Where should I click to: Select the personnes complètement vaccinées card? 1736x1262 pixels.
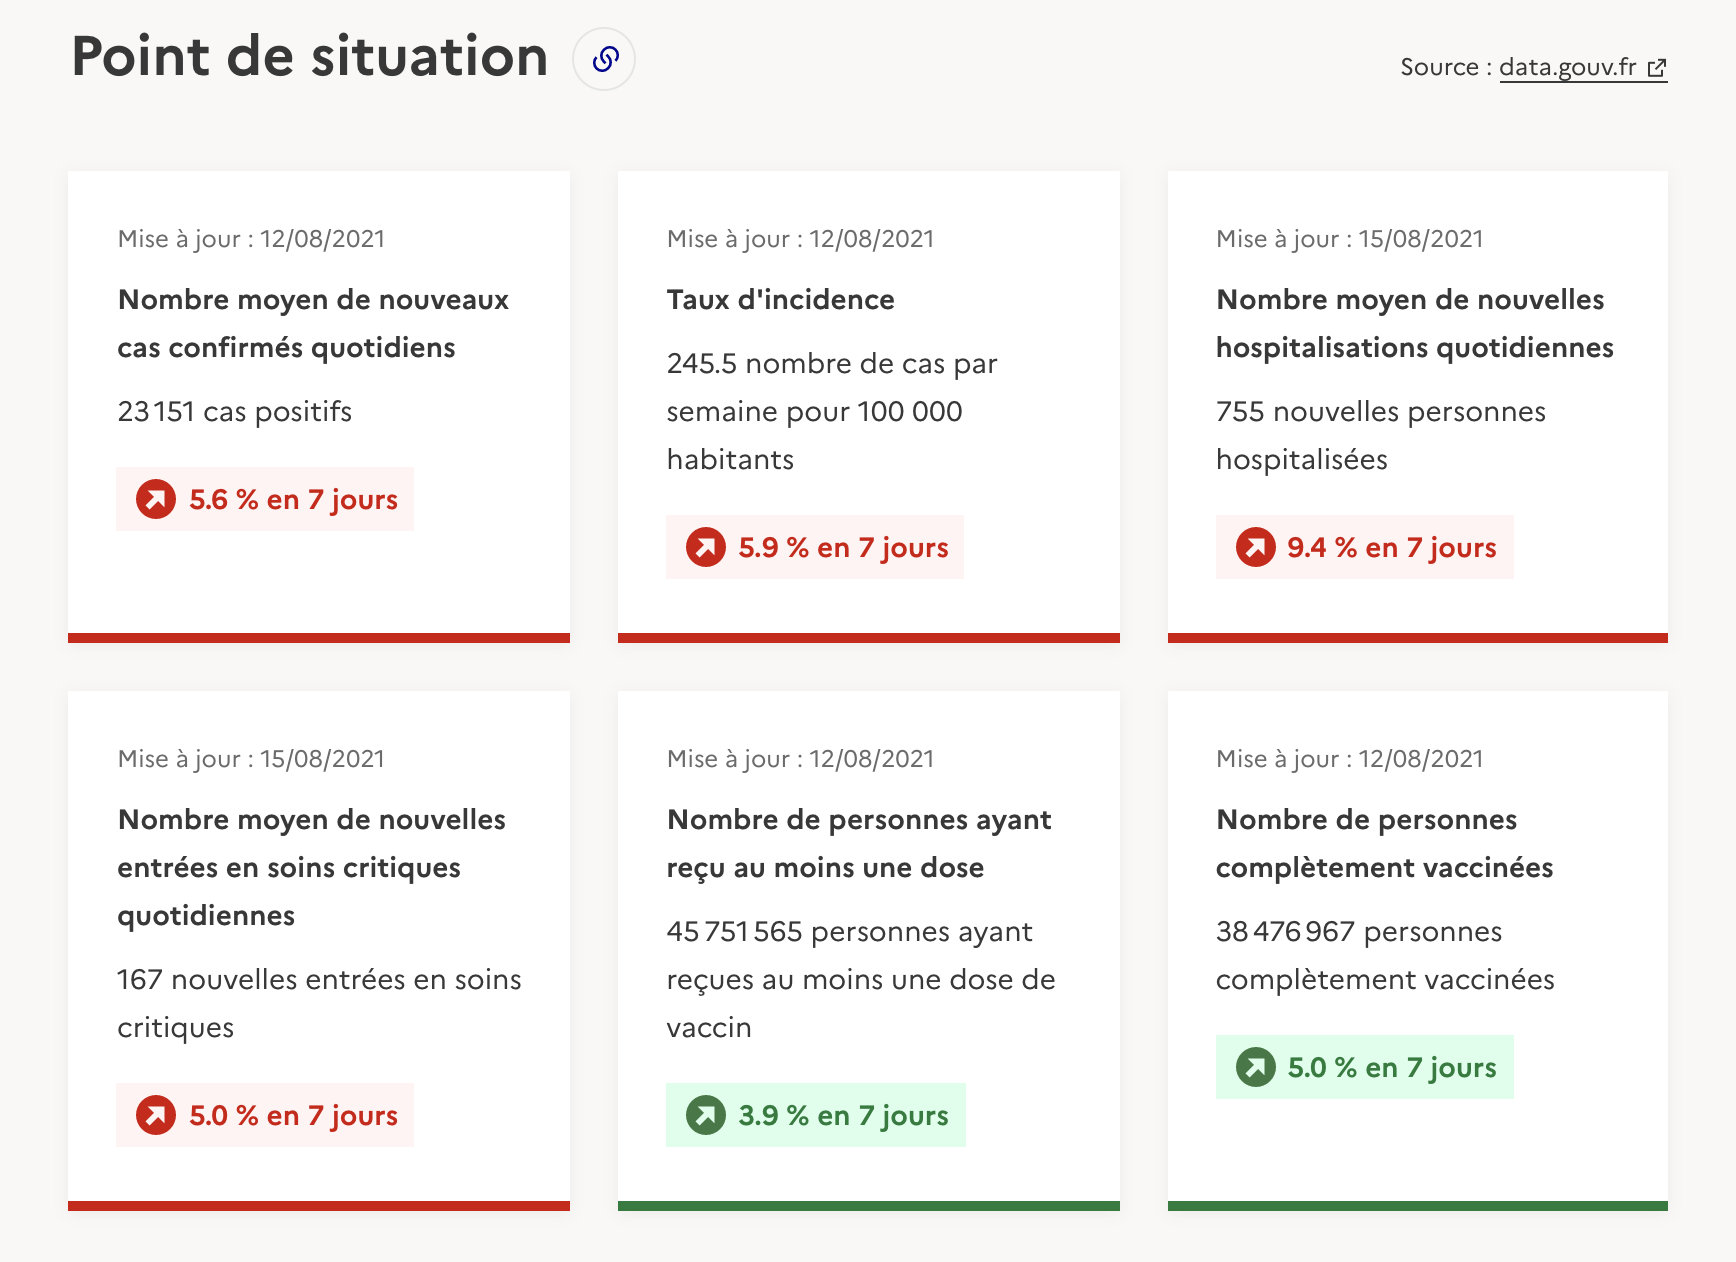pyautogui.click(x=1417, y=950)
